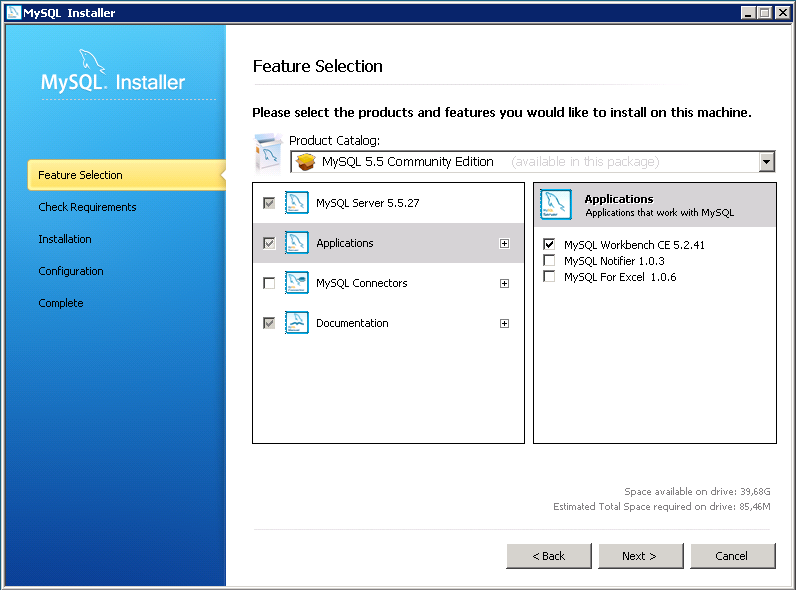Click 'Space available on drive: 39,68G' text

point(698,491)
